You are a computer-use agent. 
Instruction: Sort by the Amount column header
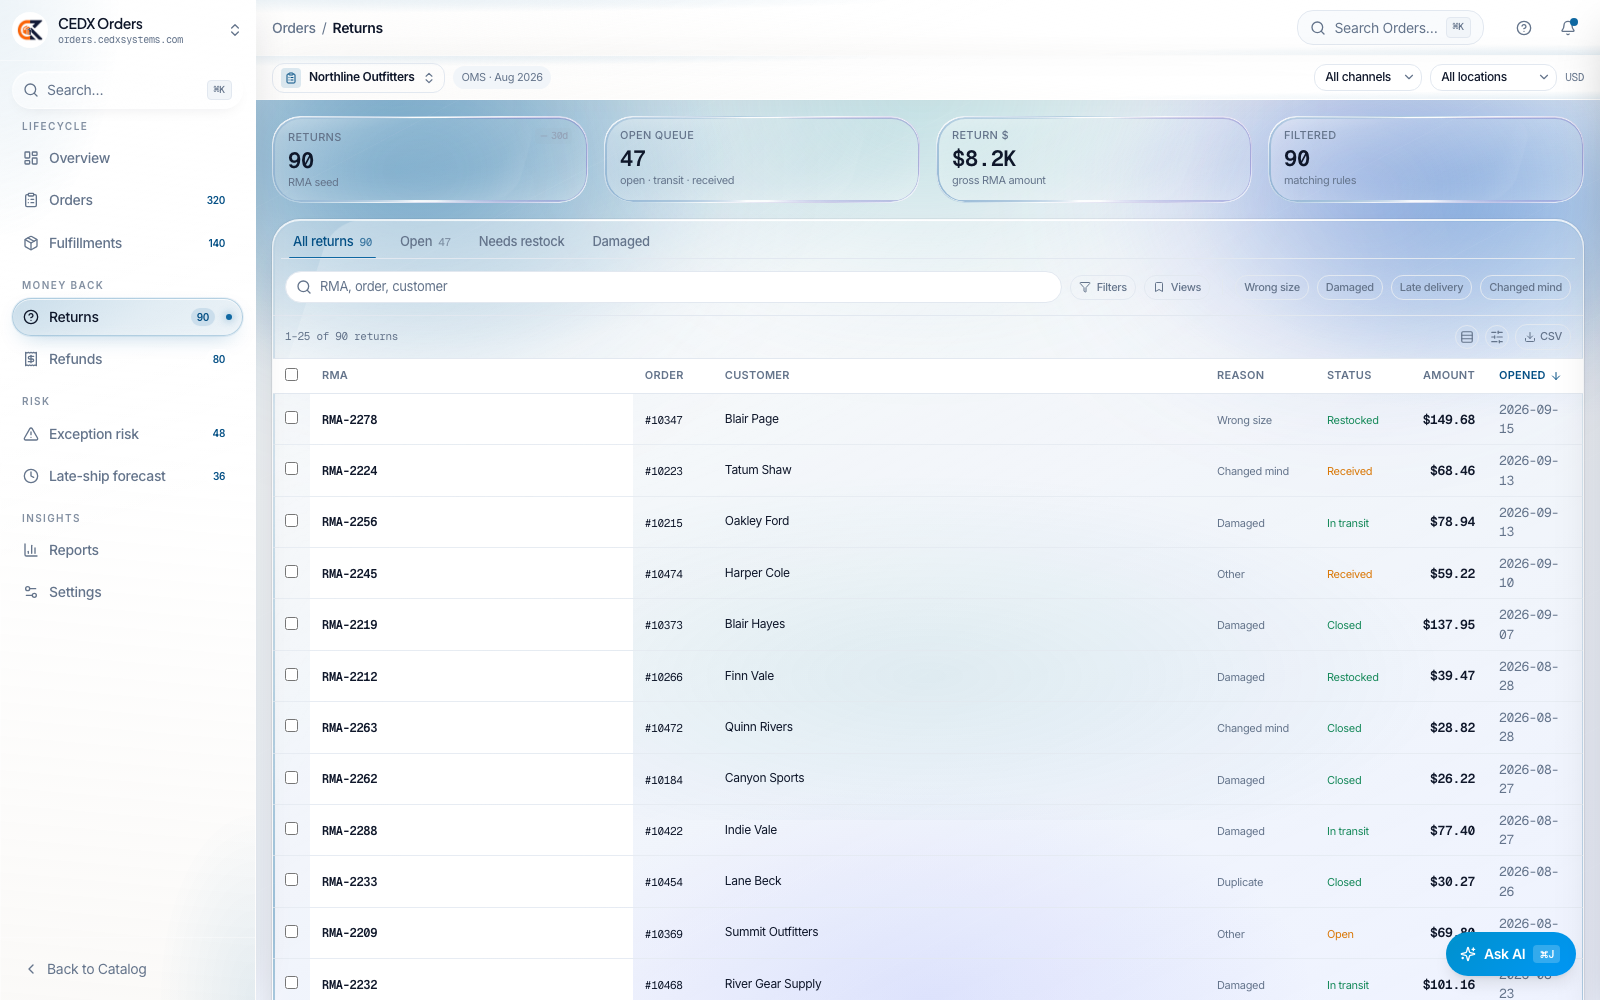click(x=1449, y=376)
